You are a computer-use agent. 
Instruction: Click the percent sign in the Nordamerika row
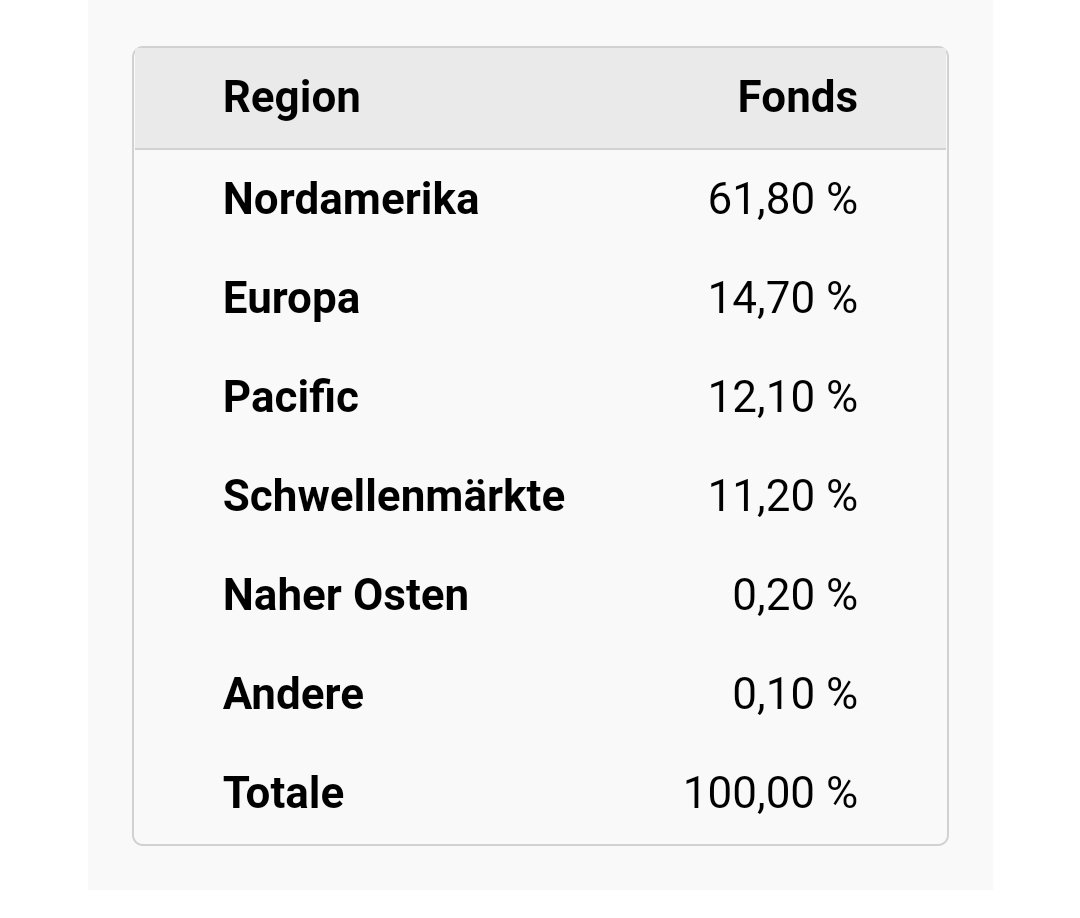[x=842, y=199]
